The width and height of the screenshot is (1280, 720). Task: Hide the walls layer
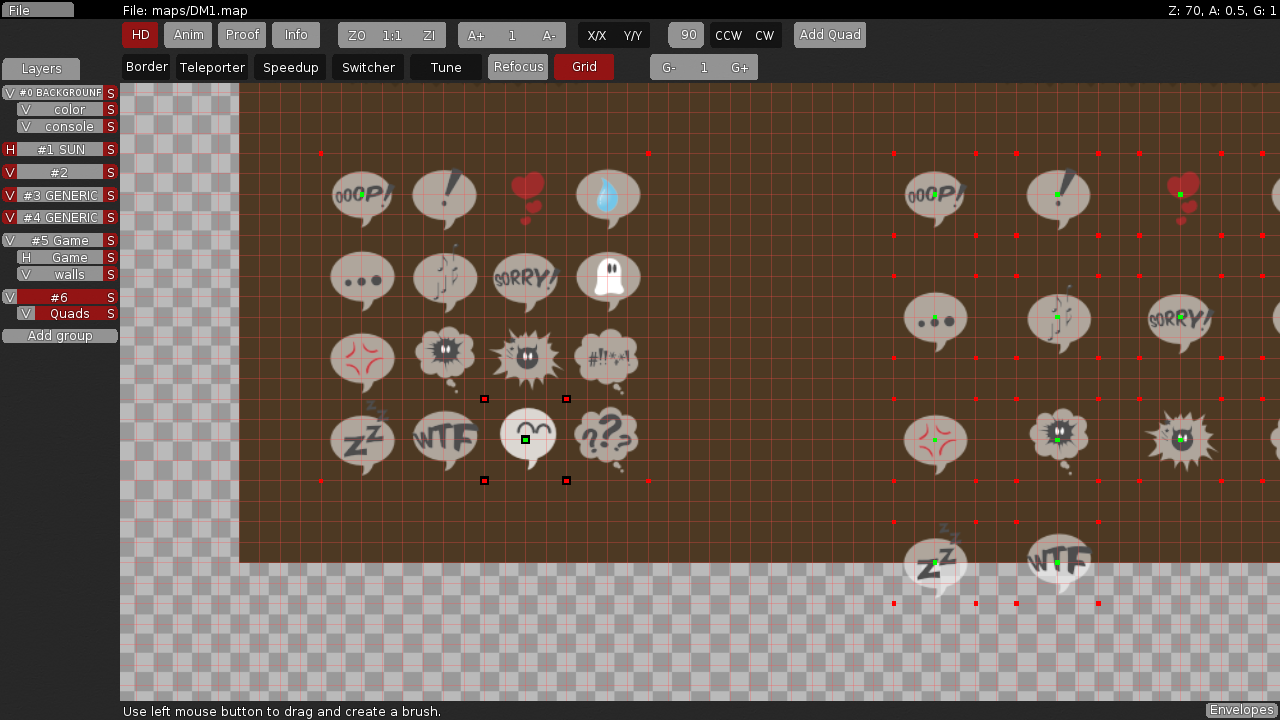[x=26, y=274]
